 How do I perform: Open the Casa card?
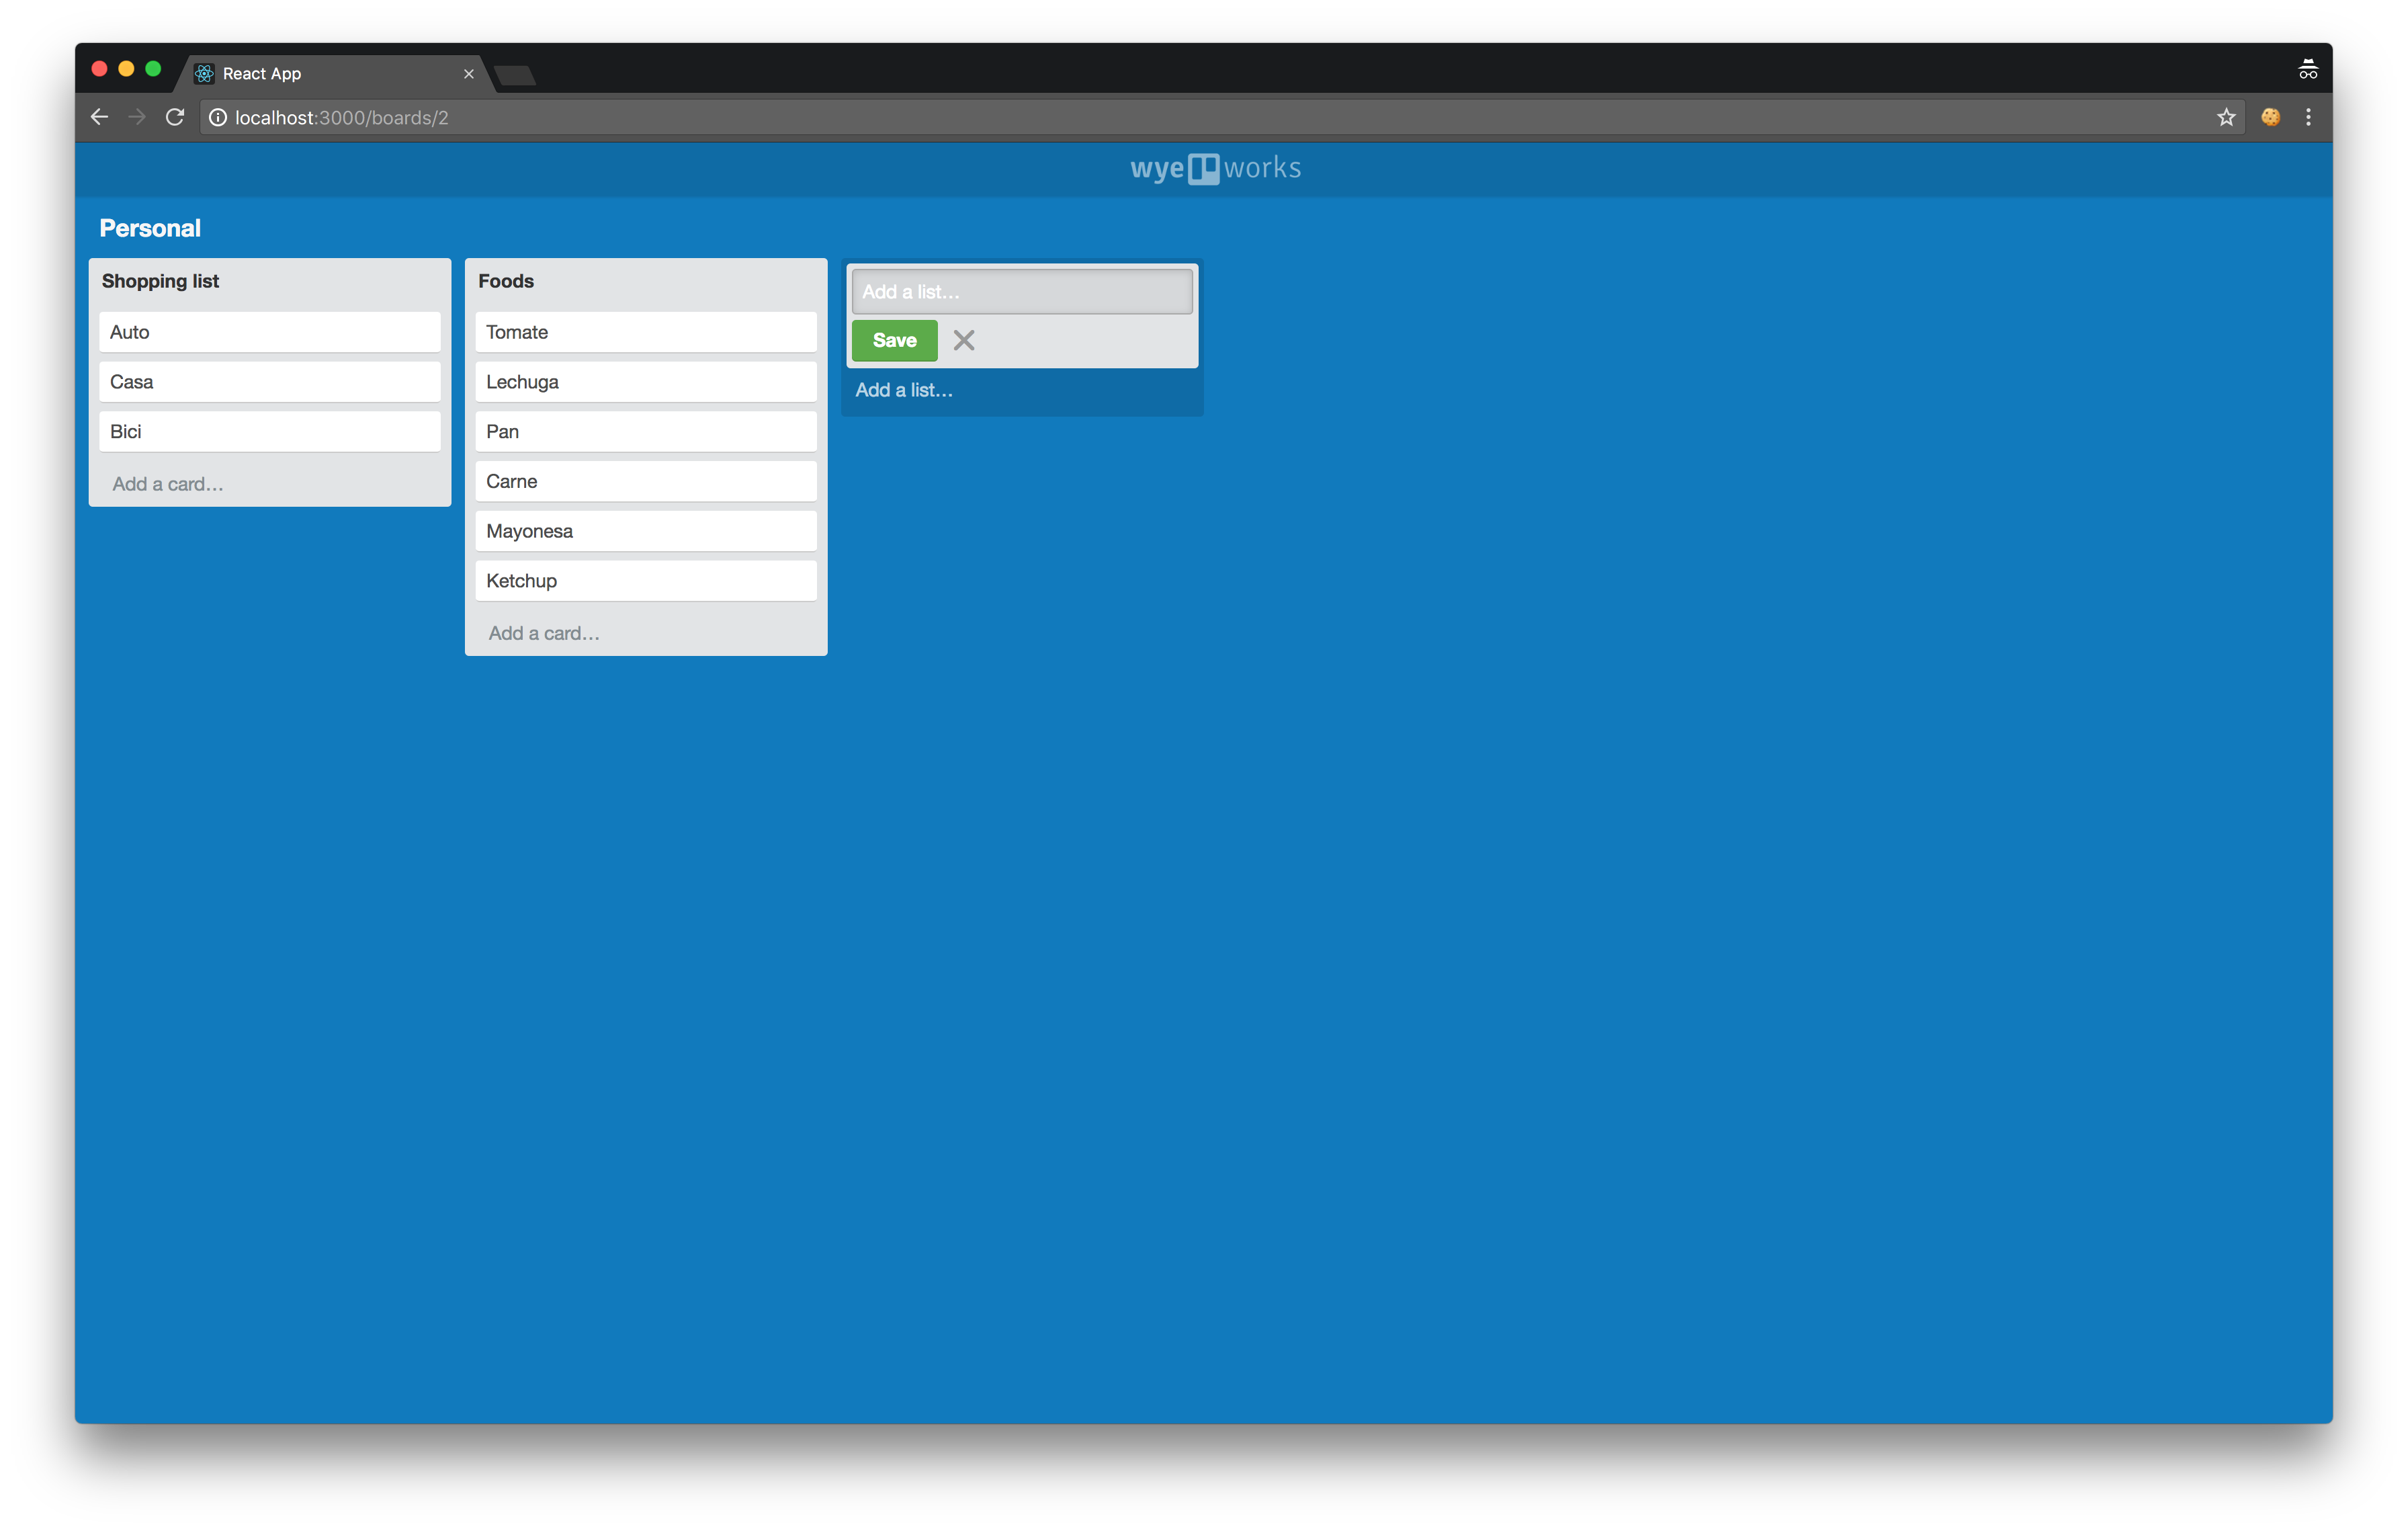270,382
